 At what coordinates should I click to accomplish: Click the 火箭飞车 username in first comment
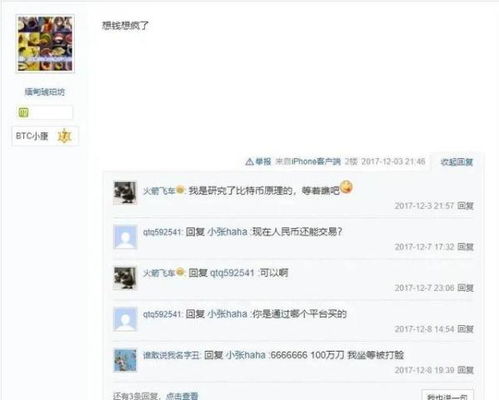[159, 191]
